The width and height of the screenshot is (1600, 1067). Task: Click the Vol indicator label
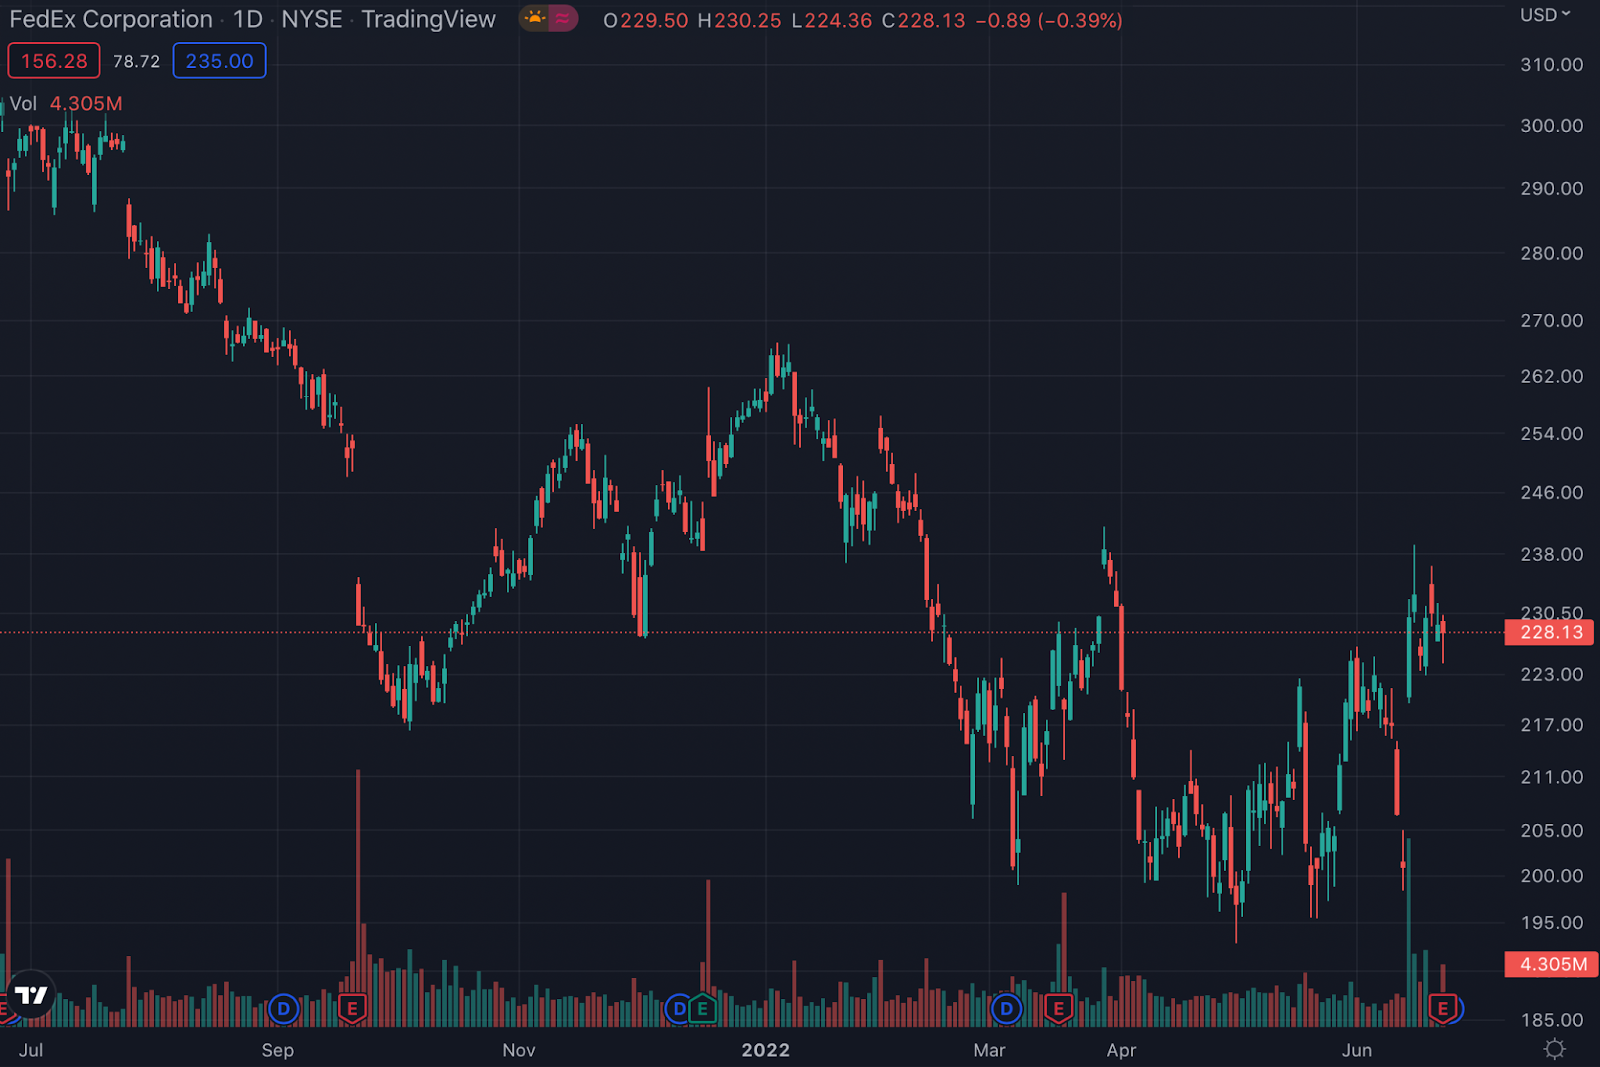[x=23, y=104]
